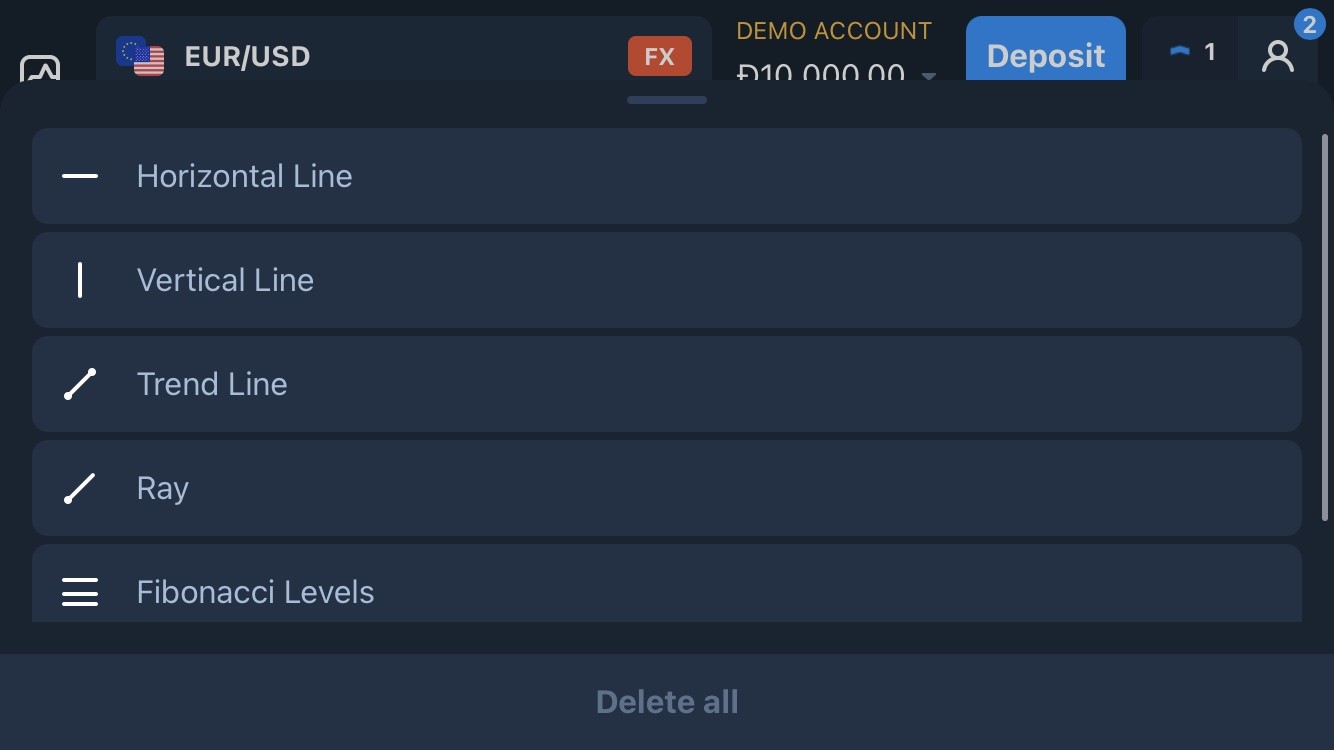Click the Trend Line two-point icon
The image size is (1334, 750).
tap(80, 384)
